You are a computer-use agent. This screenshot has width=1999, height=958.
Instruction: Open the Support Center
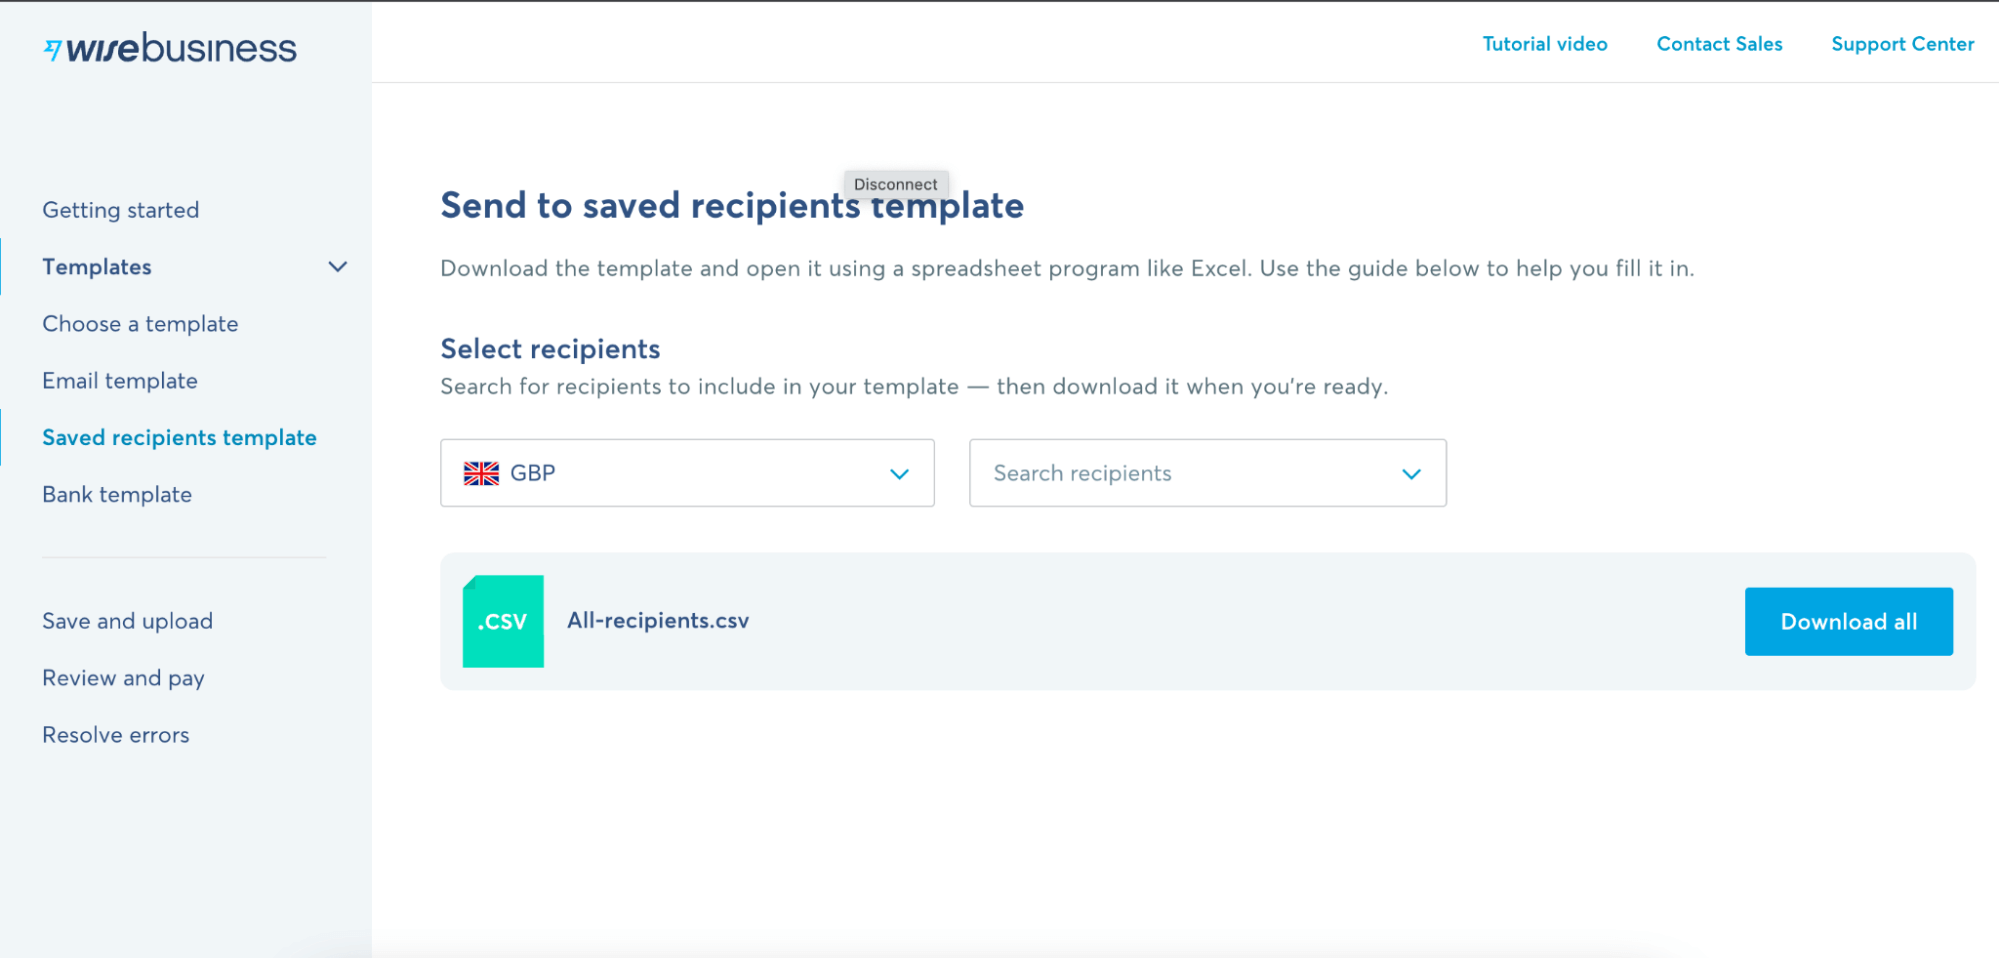[x=1901, y=44]
